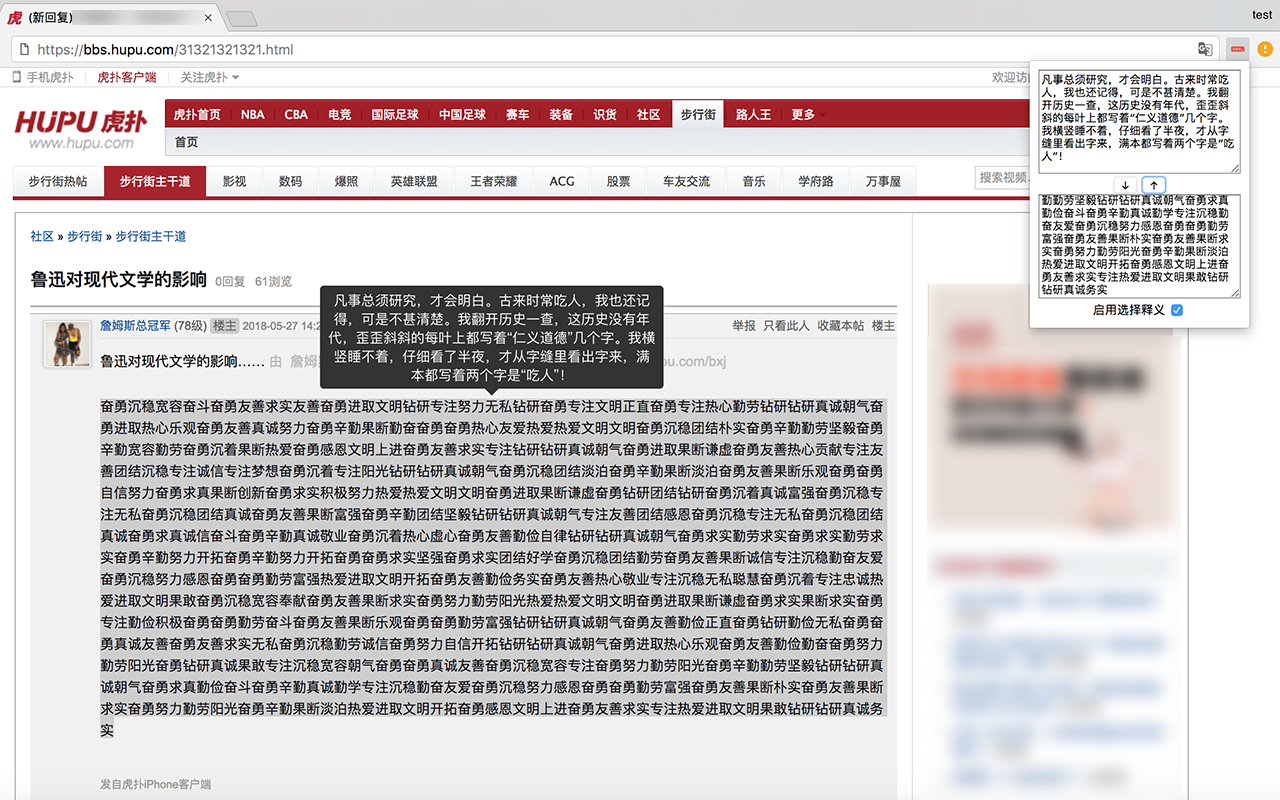
Task: Switch to the 王者荣耀 tab
Action: coord(494,181)
